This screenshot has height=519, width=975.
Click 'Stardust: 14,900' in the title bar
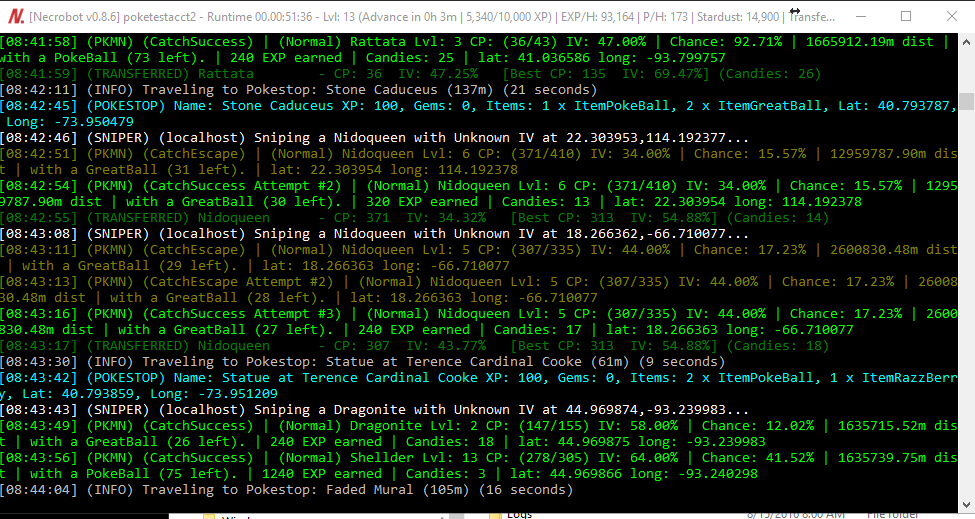pos(738,17)
